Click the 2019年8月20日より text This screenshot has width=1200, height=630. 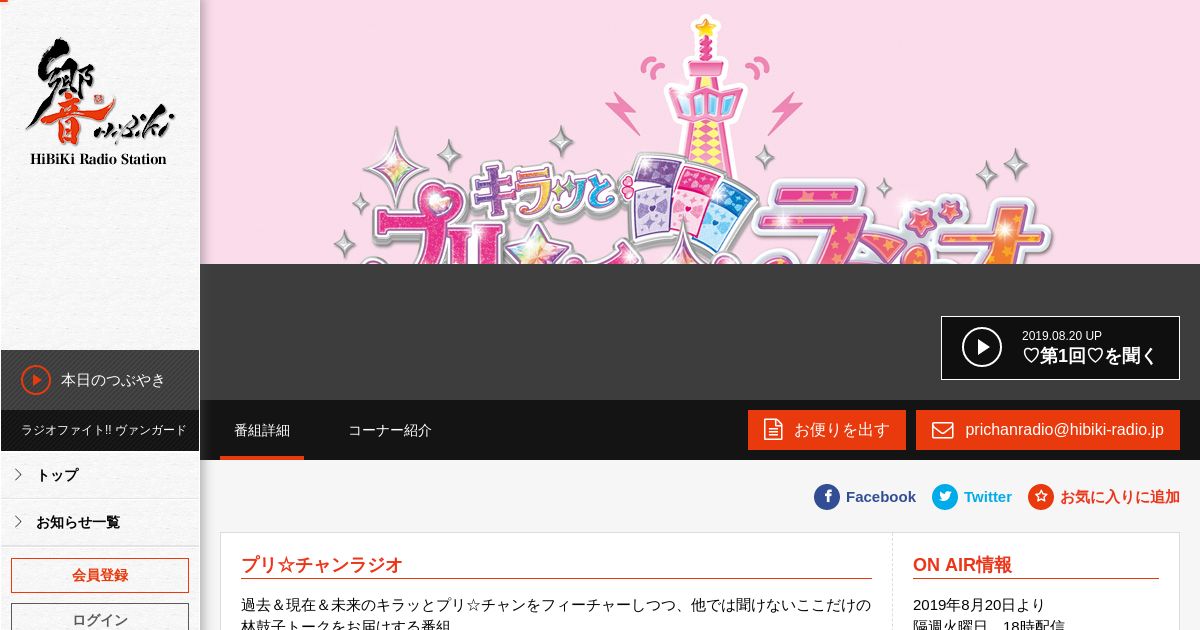(979, 605)
